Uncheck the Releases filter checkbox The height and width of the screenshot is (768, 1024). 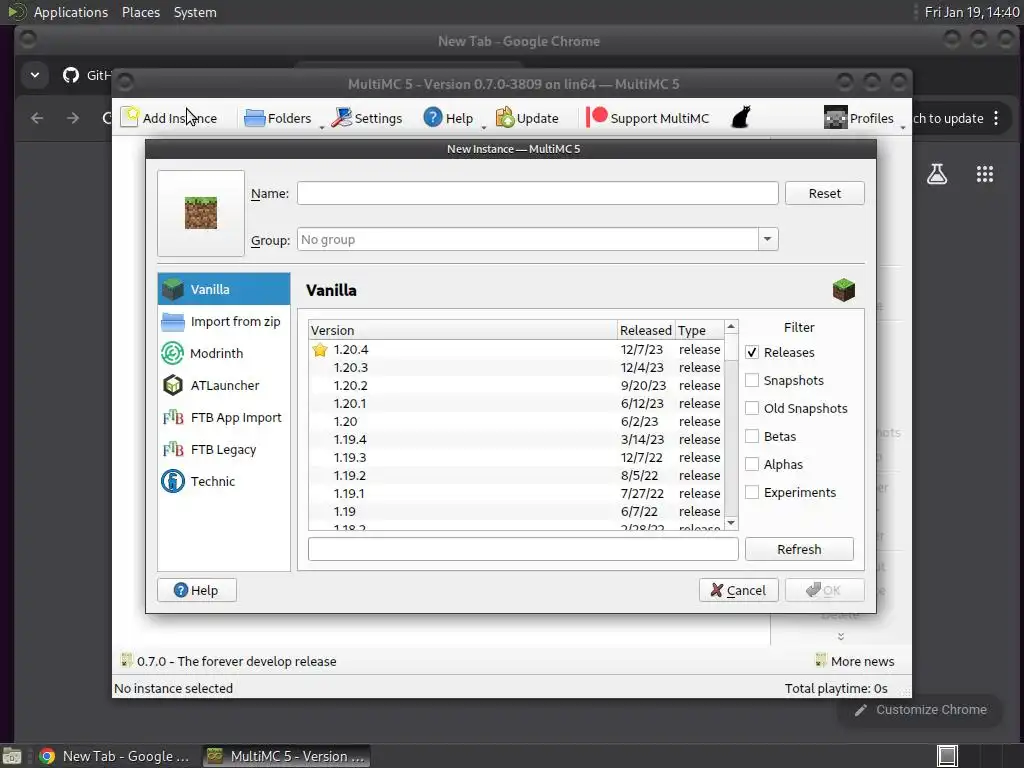point(752,352)
